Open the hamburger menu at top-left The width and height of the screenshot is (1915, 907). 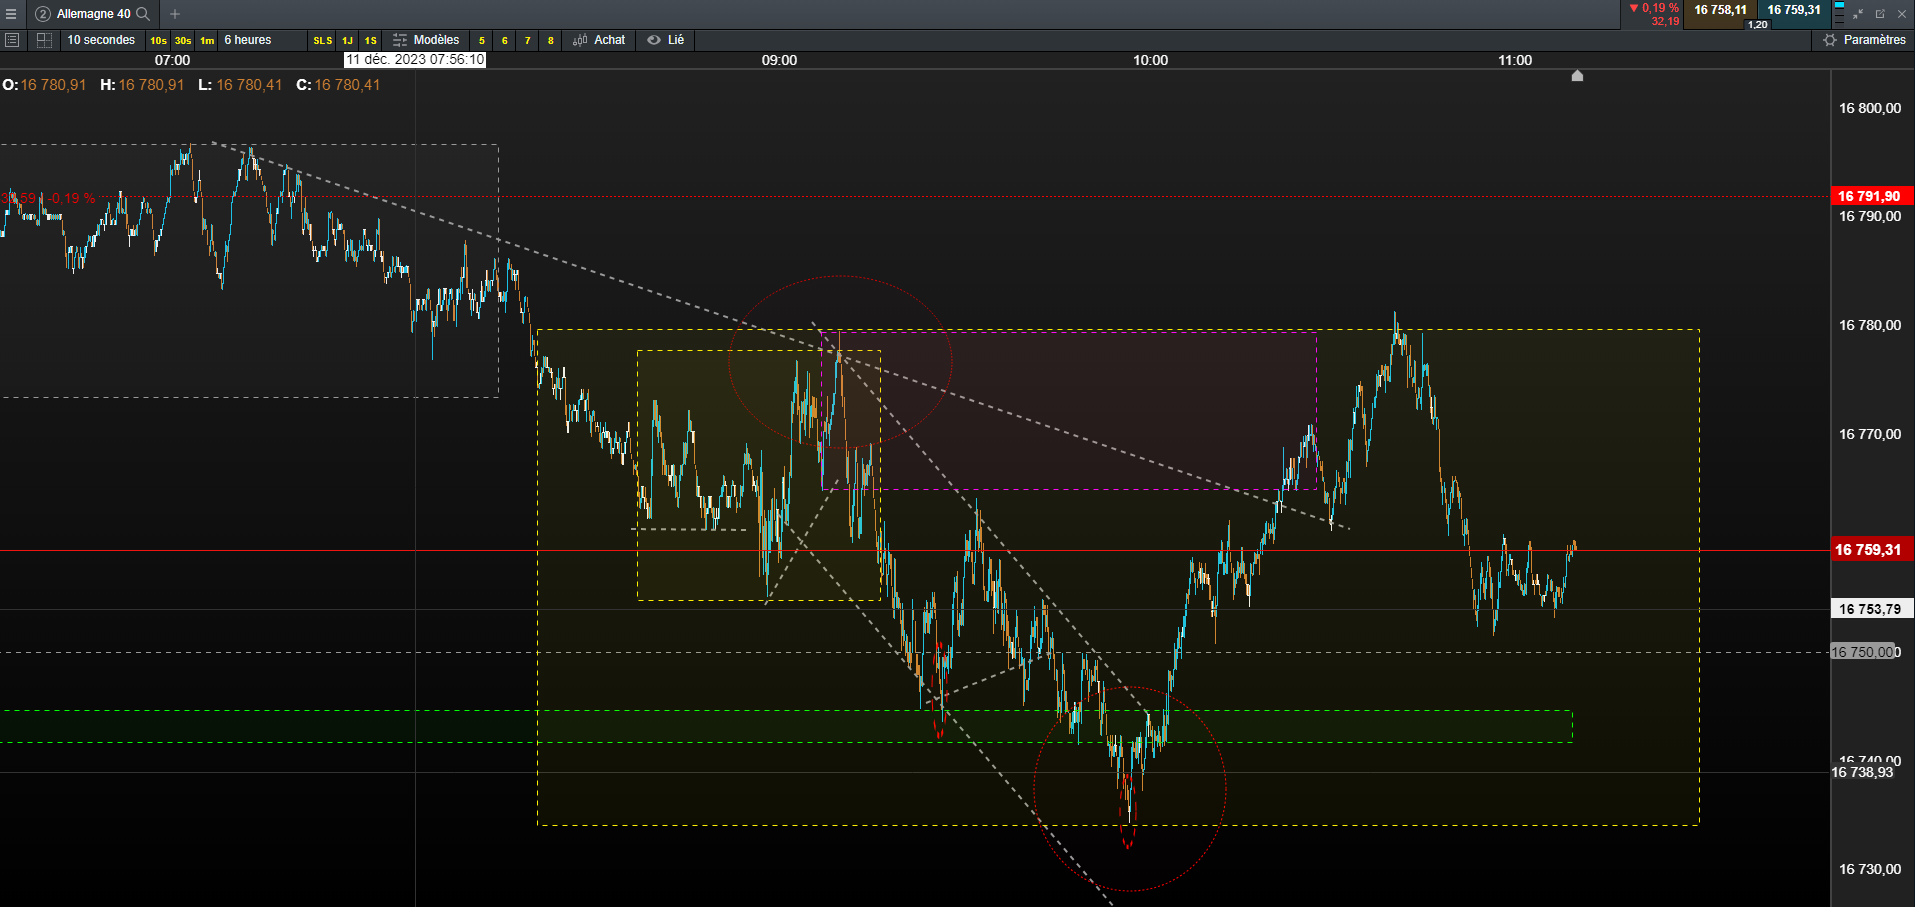point(11,14)
